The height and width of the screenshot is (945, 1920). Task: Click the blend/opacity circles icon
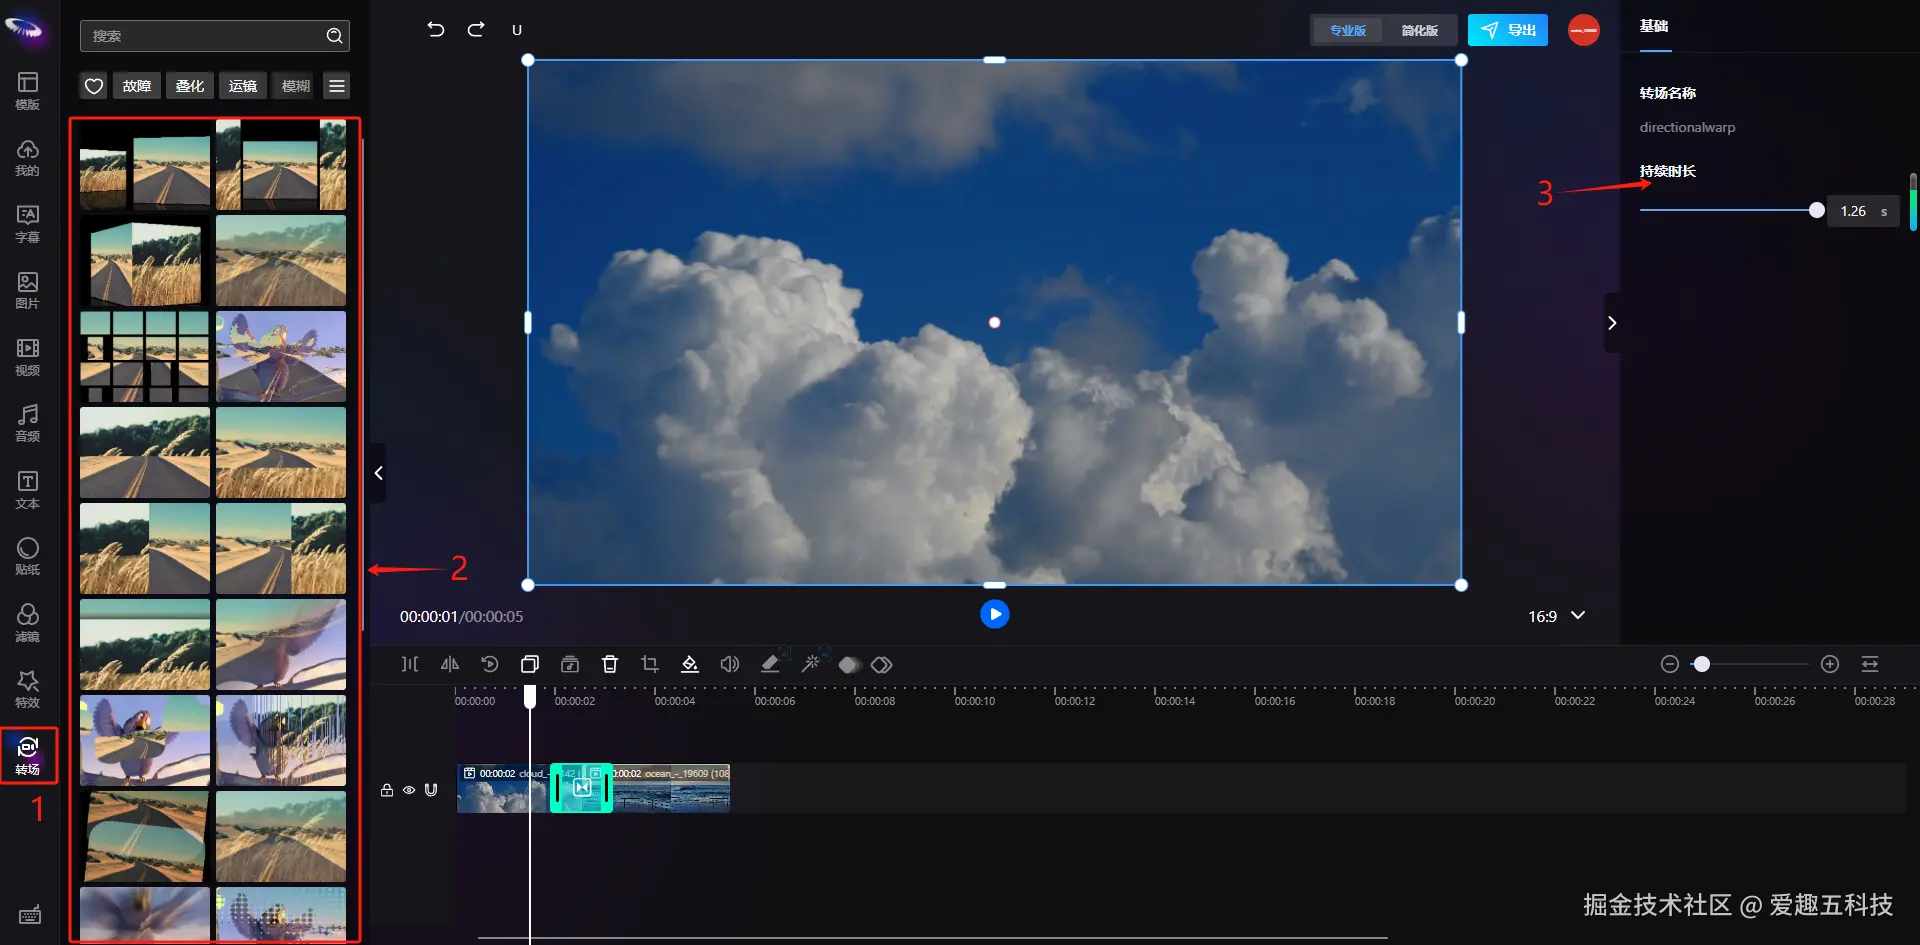(x=849, y=665)
